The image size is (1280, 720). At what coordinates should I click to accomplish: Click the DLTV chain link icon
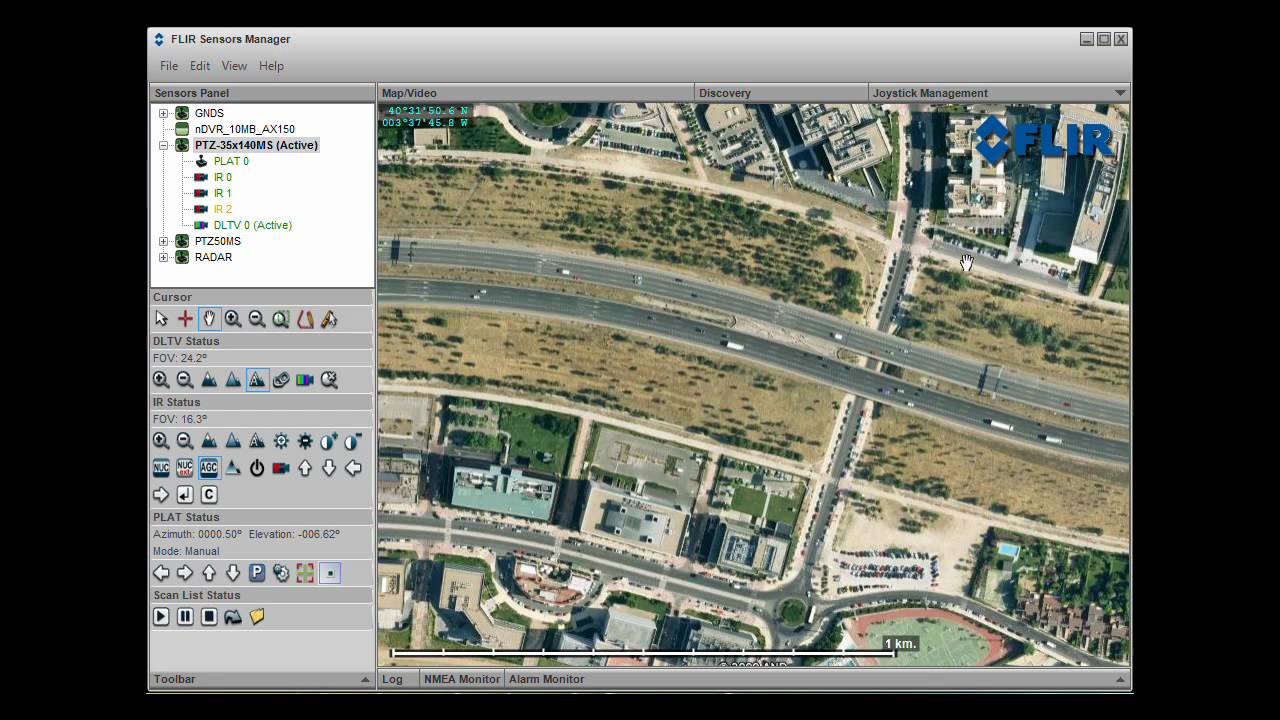point(281,380)
